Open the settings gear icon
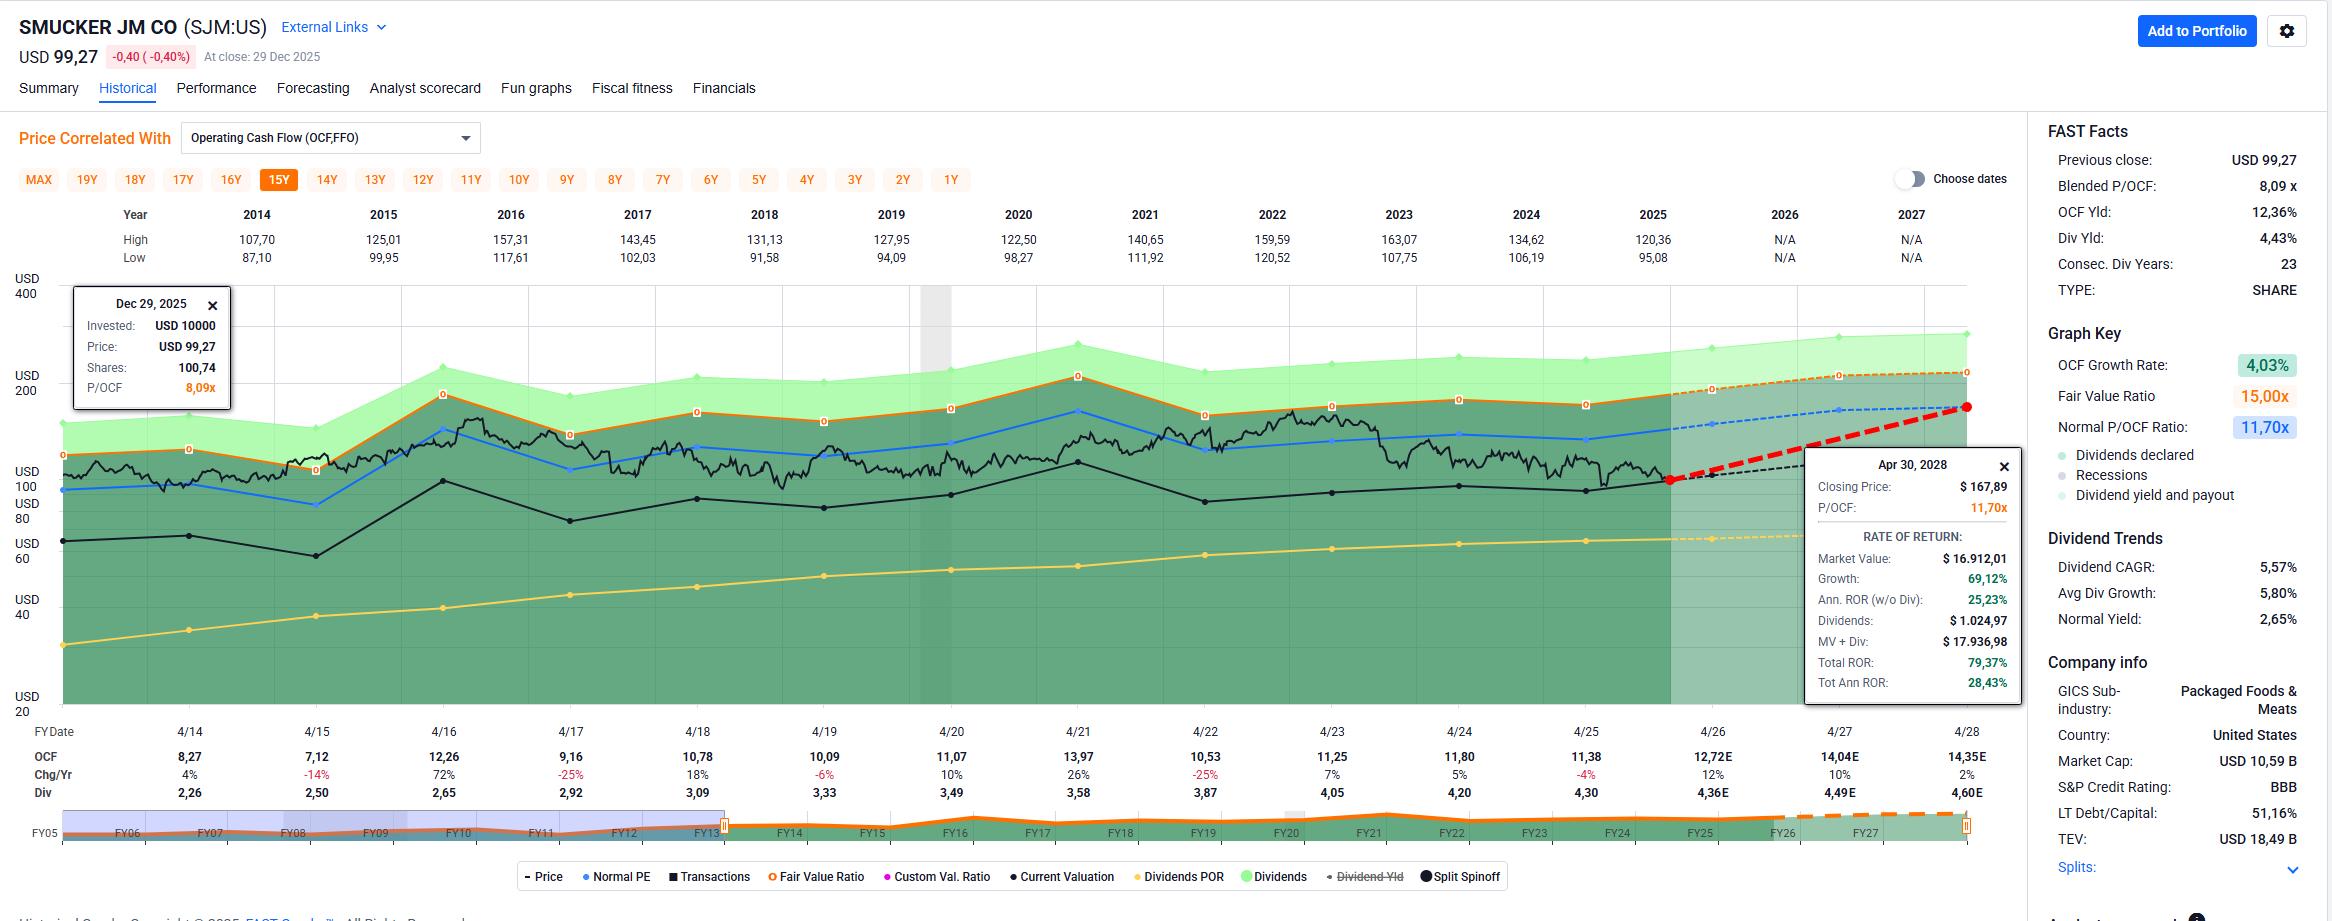The image size is (2332, 921). pos(2286,31)
